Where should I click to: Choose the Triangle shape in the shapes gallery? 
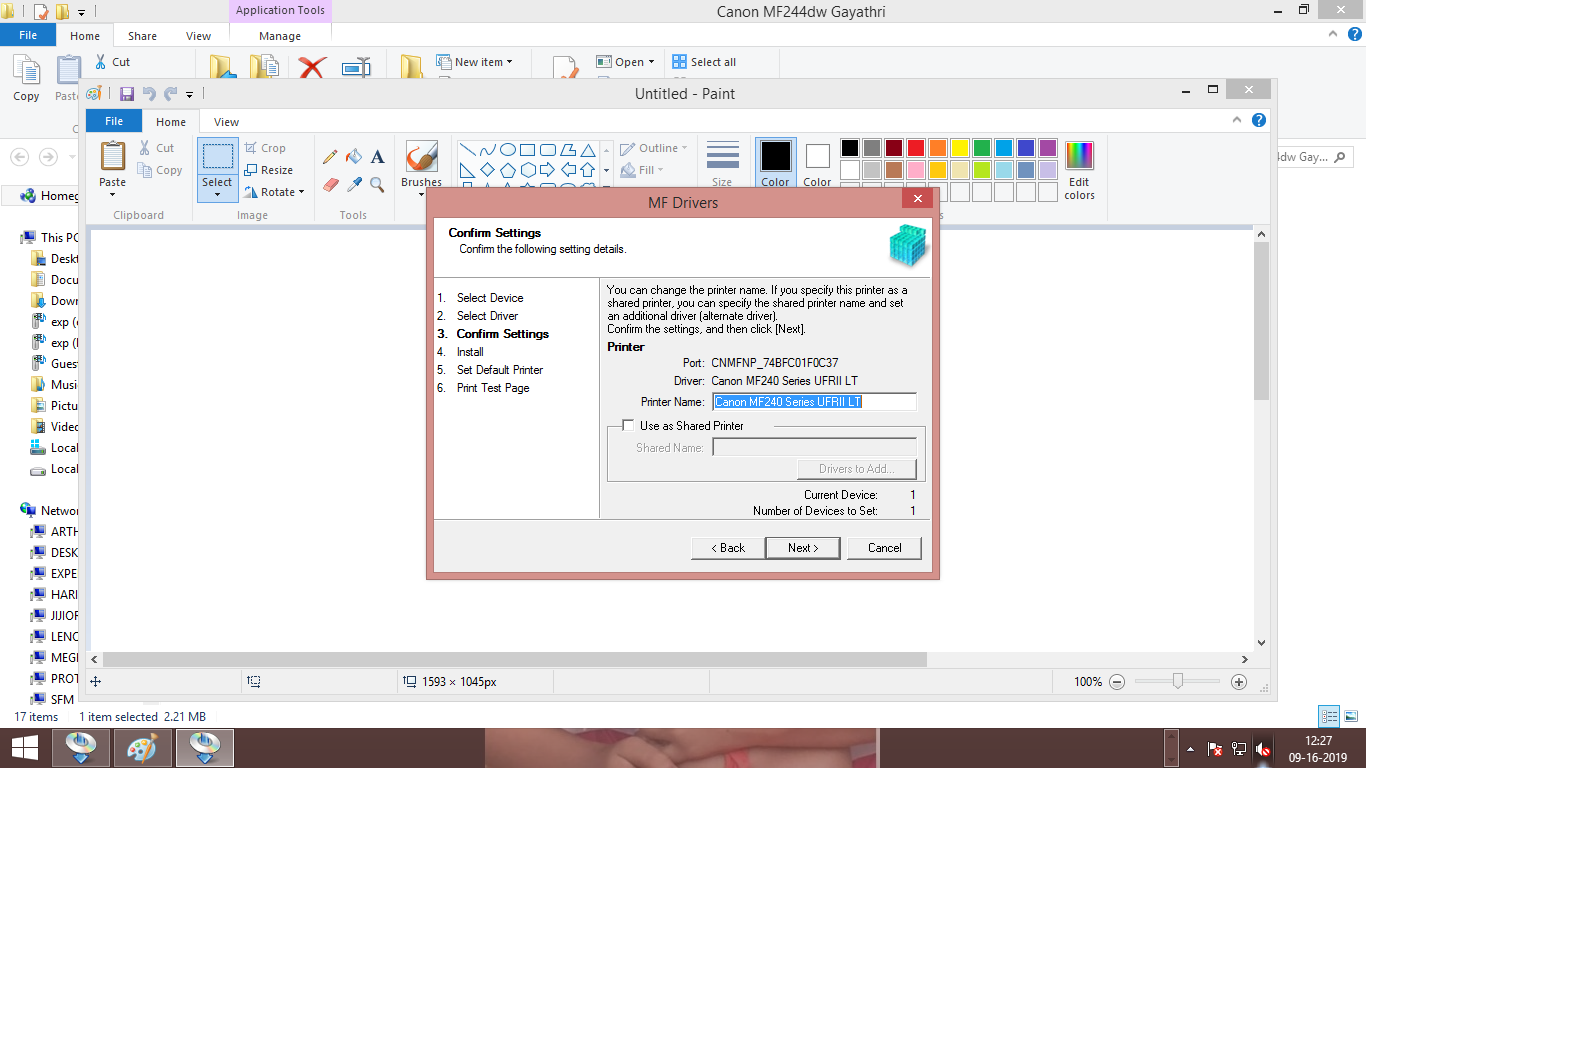coord(588,150)
